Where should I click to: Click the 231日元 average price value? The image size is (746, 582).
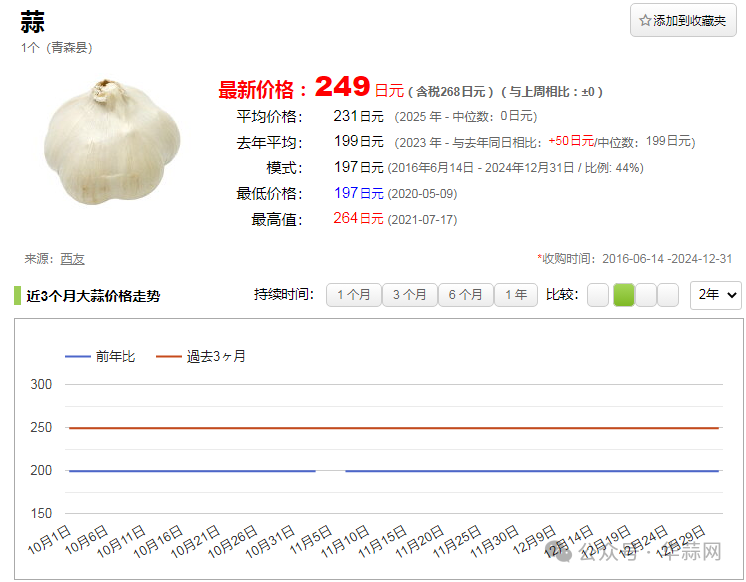tap(358, 116)
